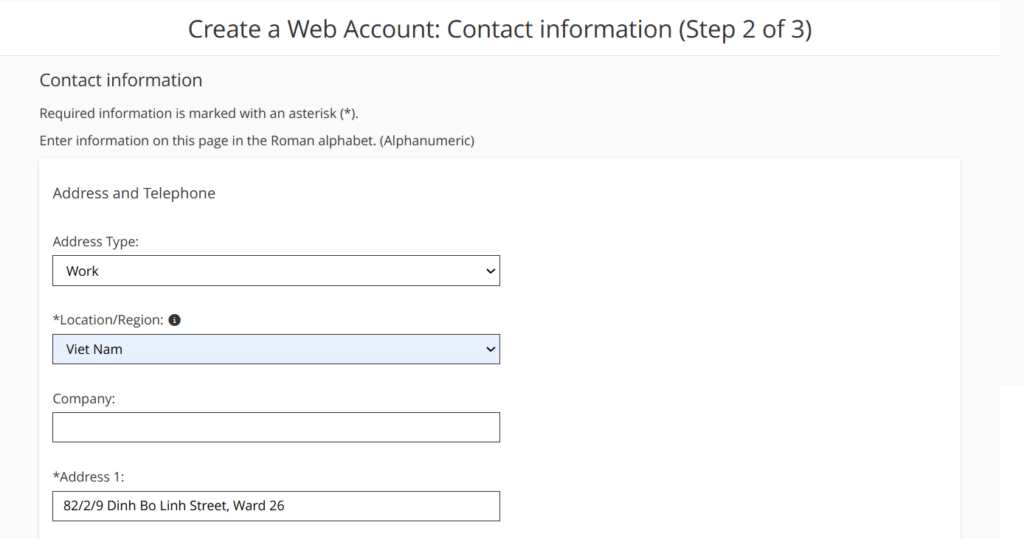This screenshot has width=1024, height=539.
Task: Click the '(Step 2 of 3)' title text
Action: pyautogui.click(x=745, y=29)
